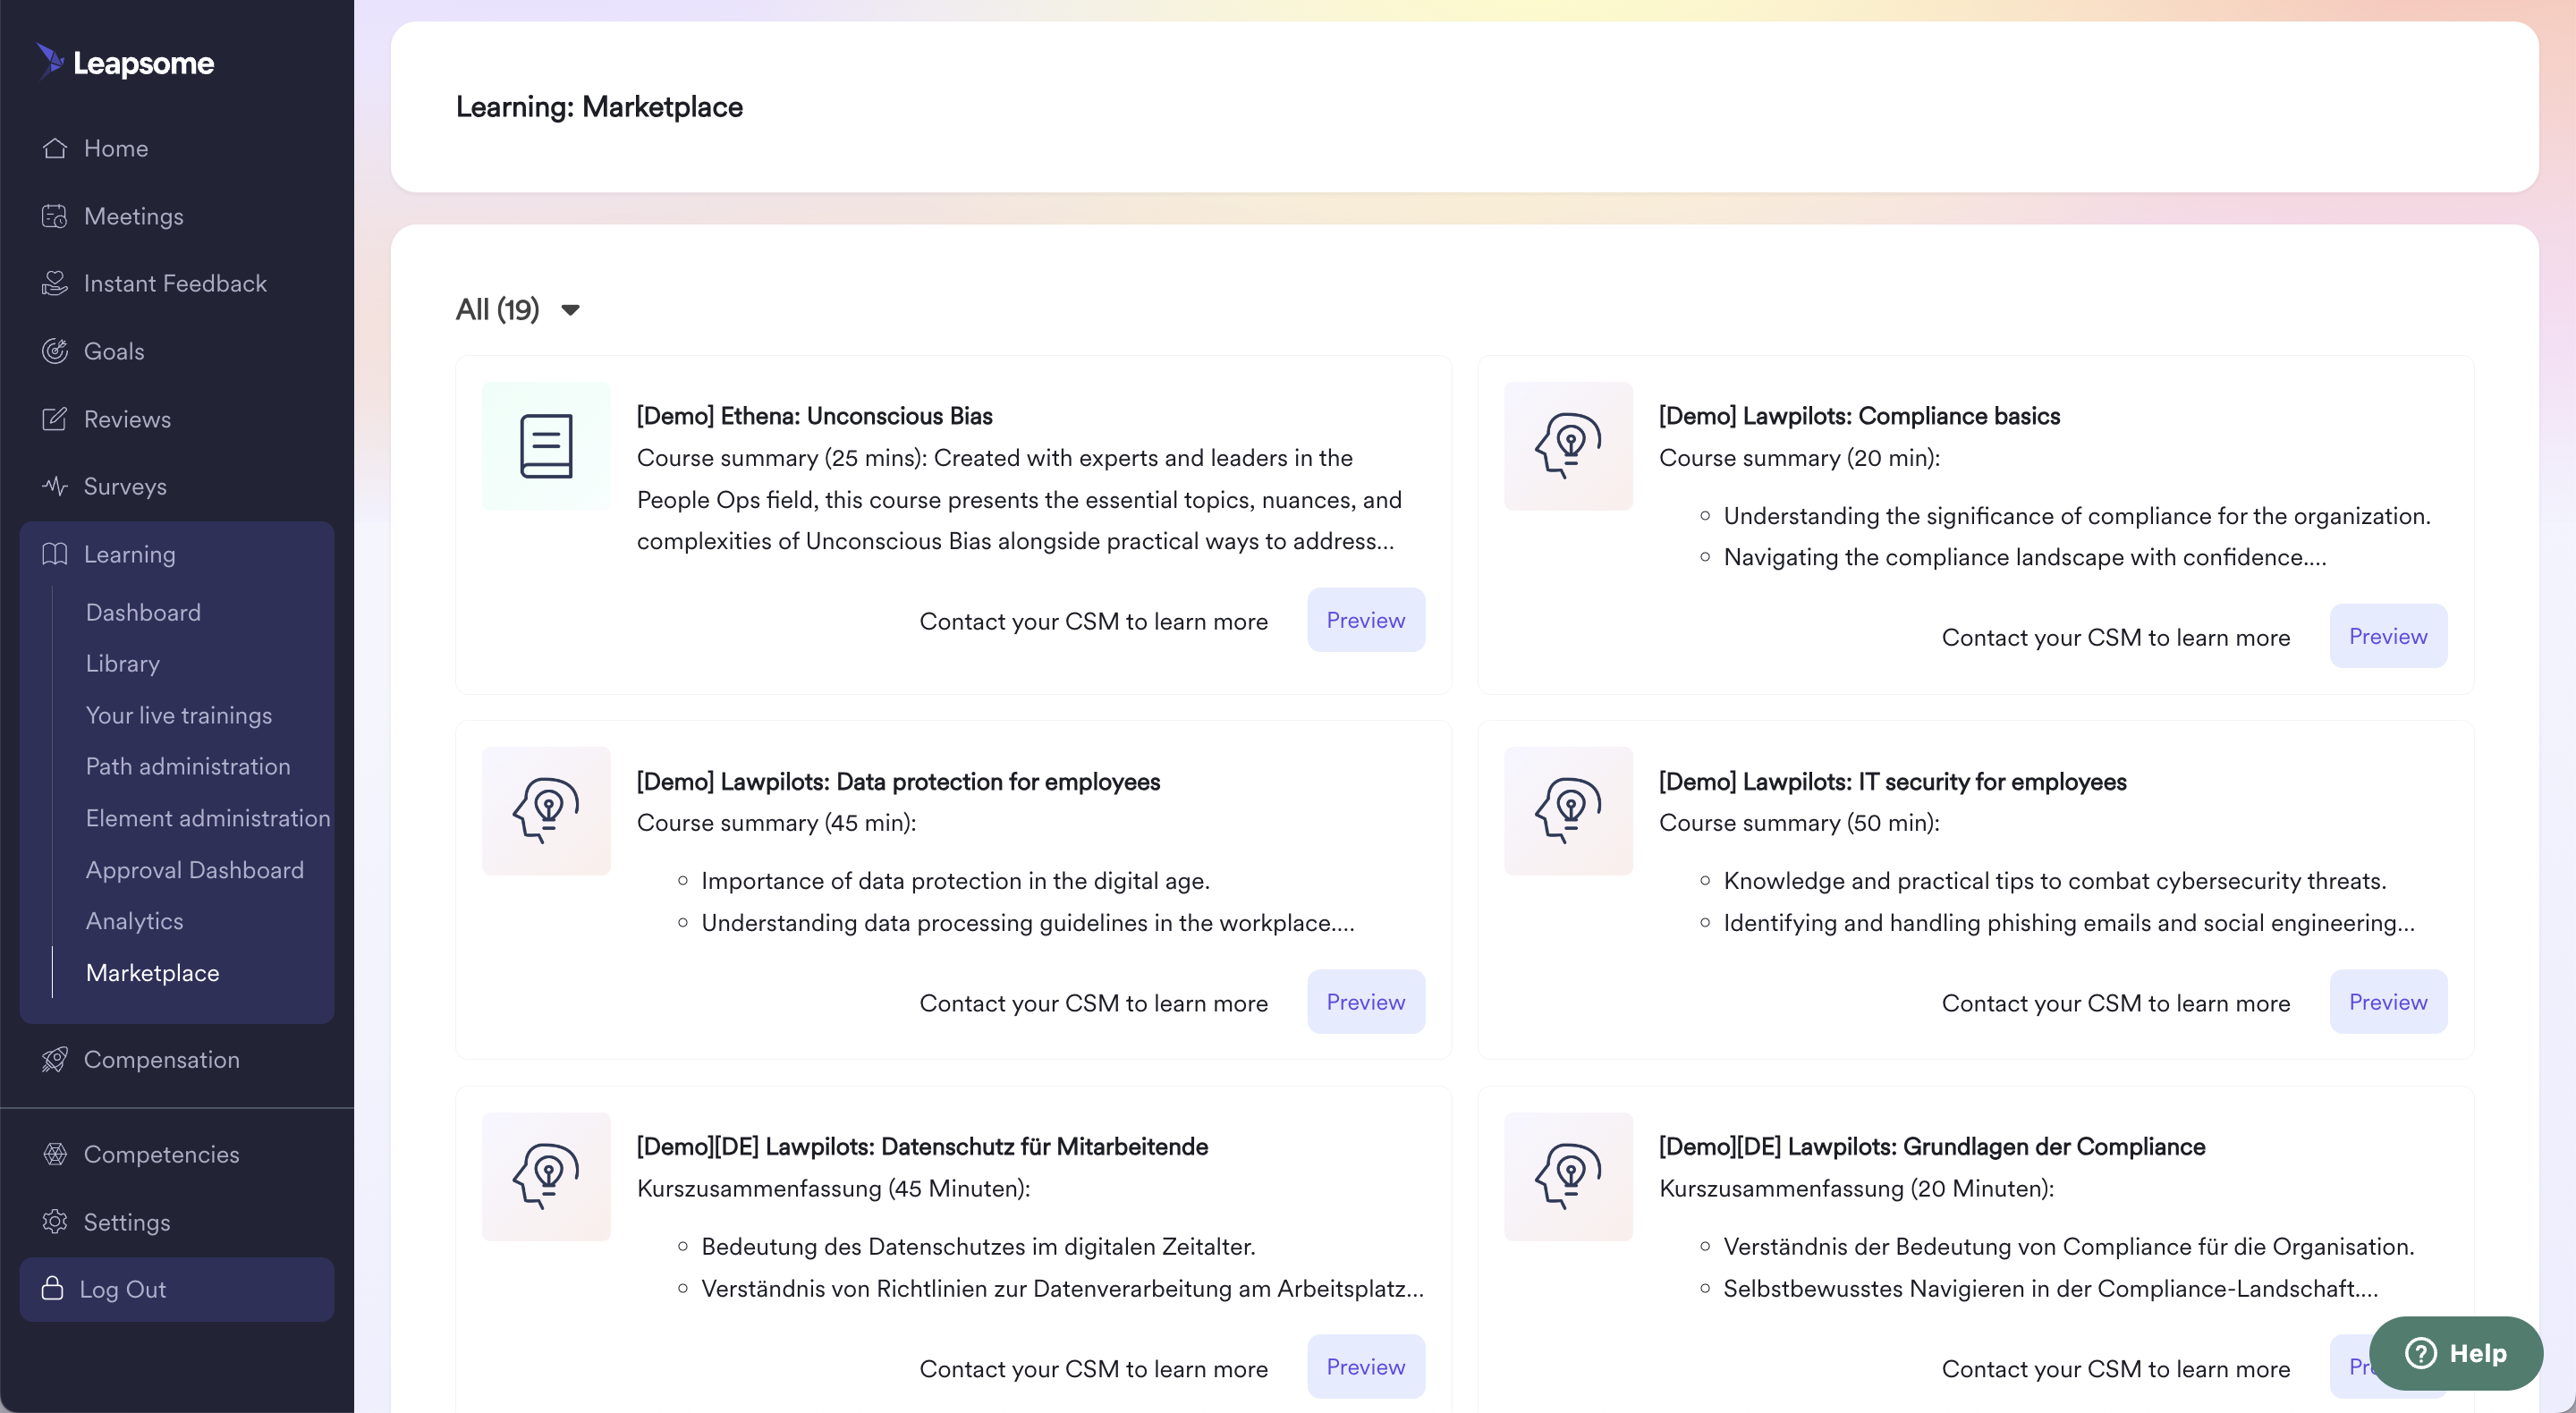
Task: Click the Instant Feedback icon
Action: [55, 283]
